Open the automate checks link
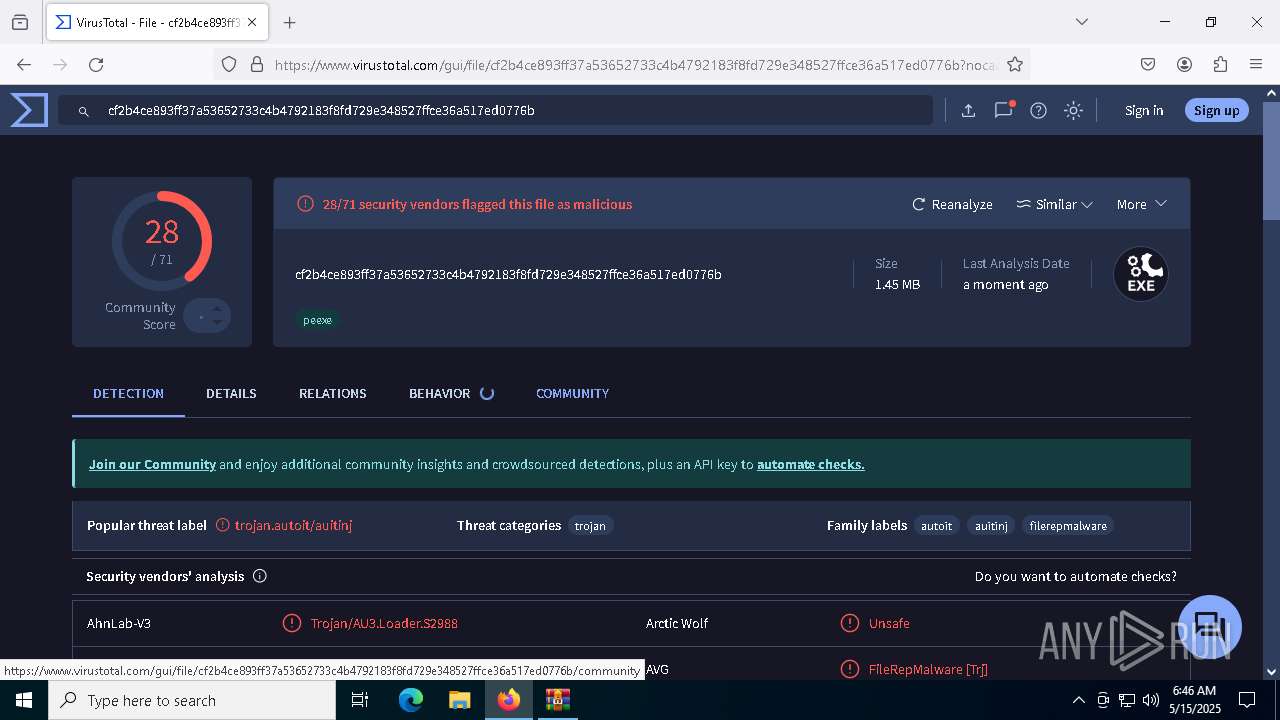 [x=810, y=464]
